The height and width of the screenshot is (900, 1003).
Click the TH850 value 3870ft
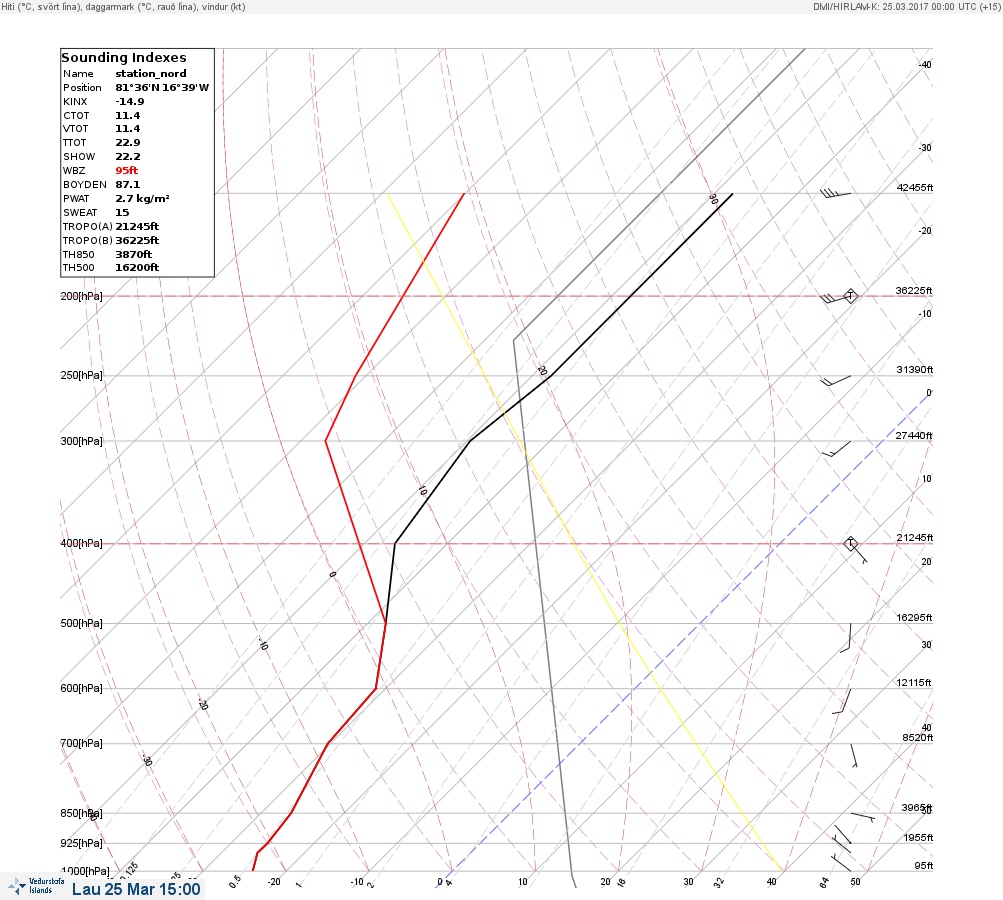(134, 255)
